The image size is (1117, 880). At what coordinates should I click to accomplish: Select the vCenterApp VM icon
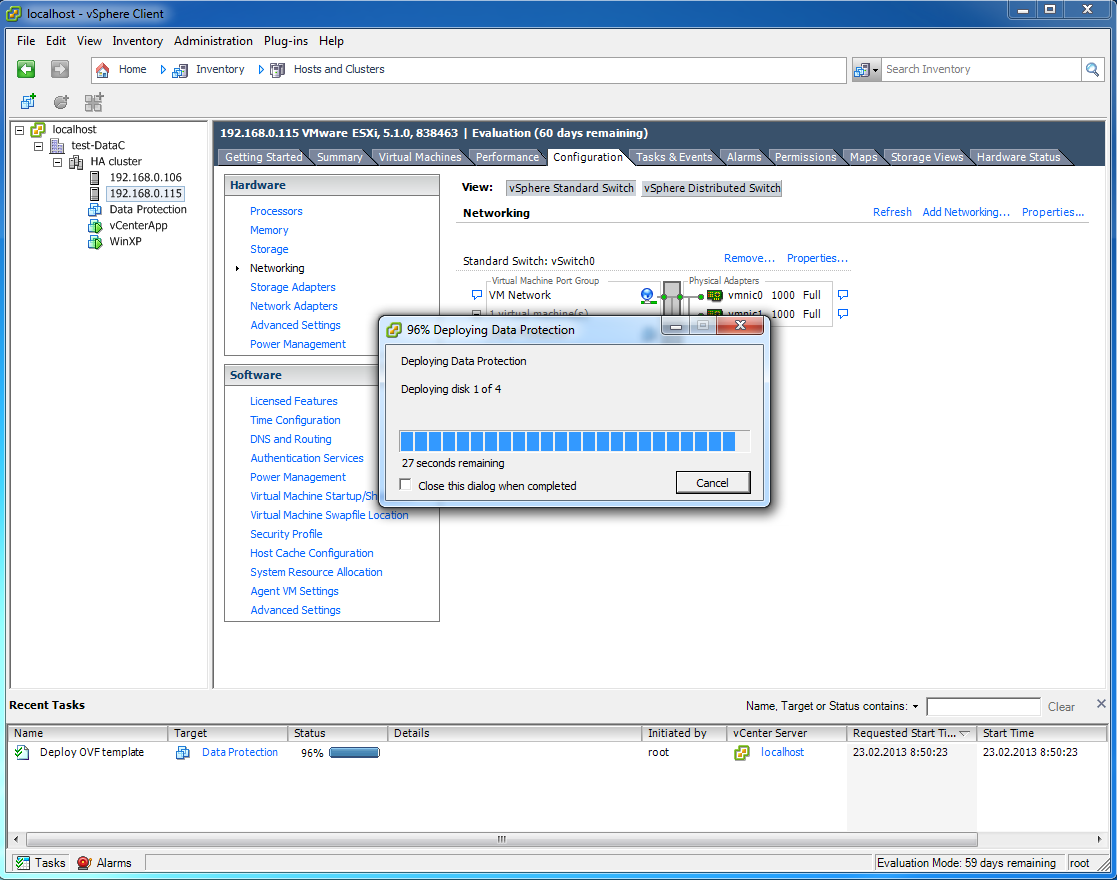pyautogui.click(x=95, y=225)
